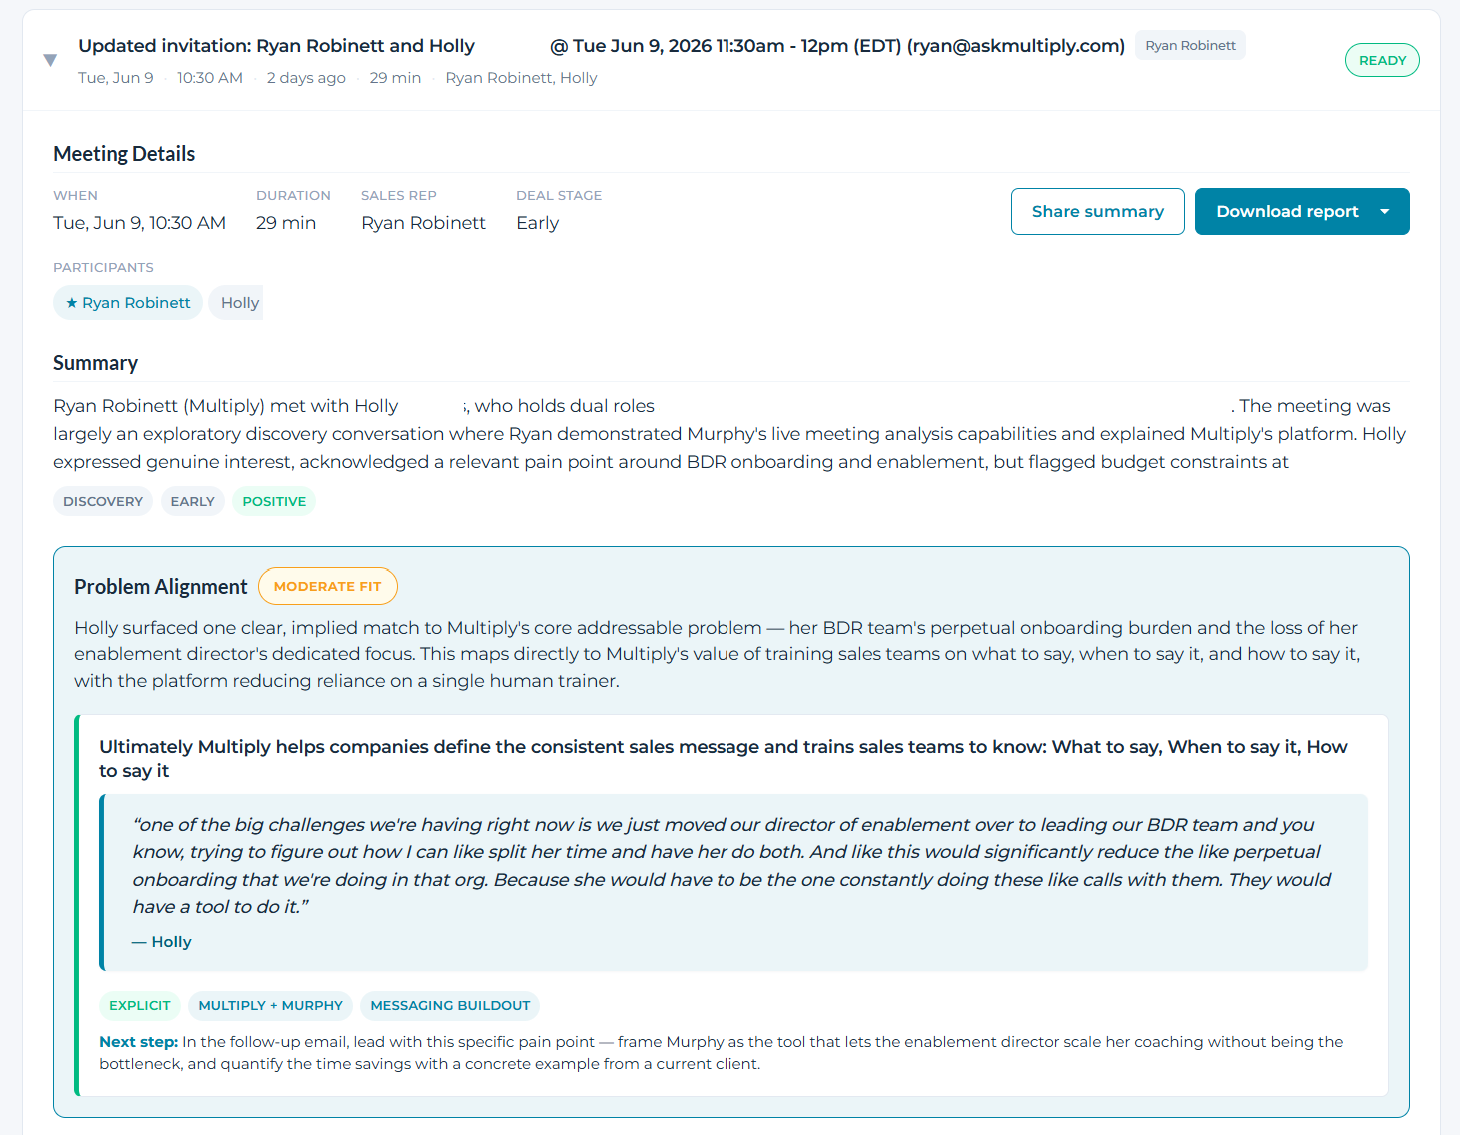The width and height of the screenshot is (1460, 1135).
Task: Click "— Holly" quote attribution
Action: [162, 942]
